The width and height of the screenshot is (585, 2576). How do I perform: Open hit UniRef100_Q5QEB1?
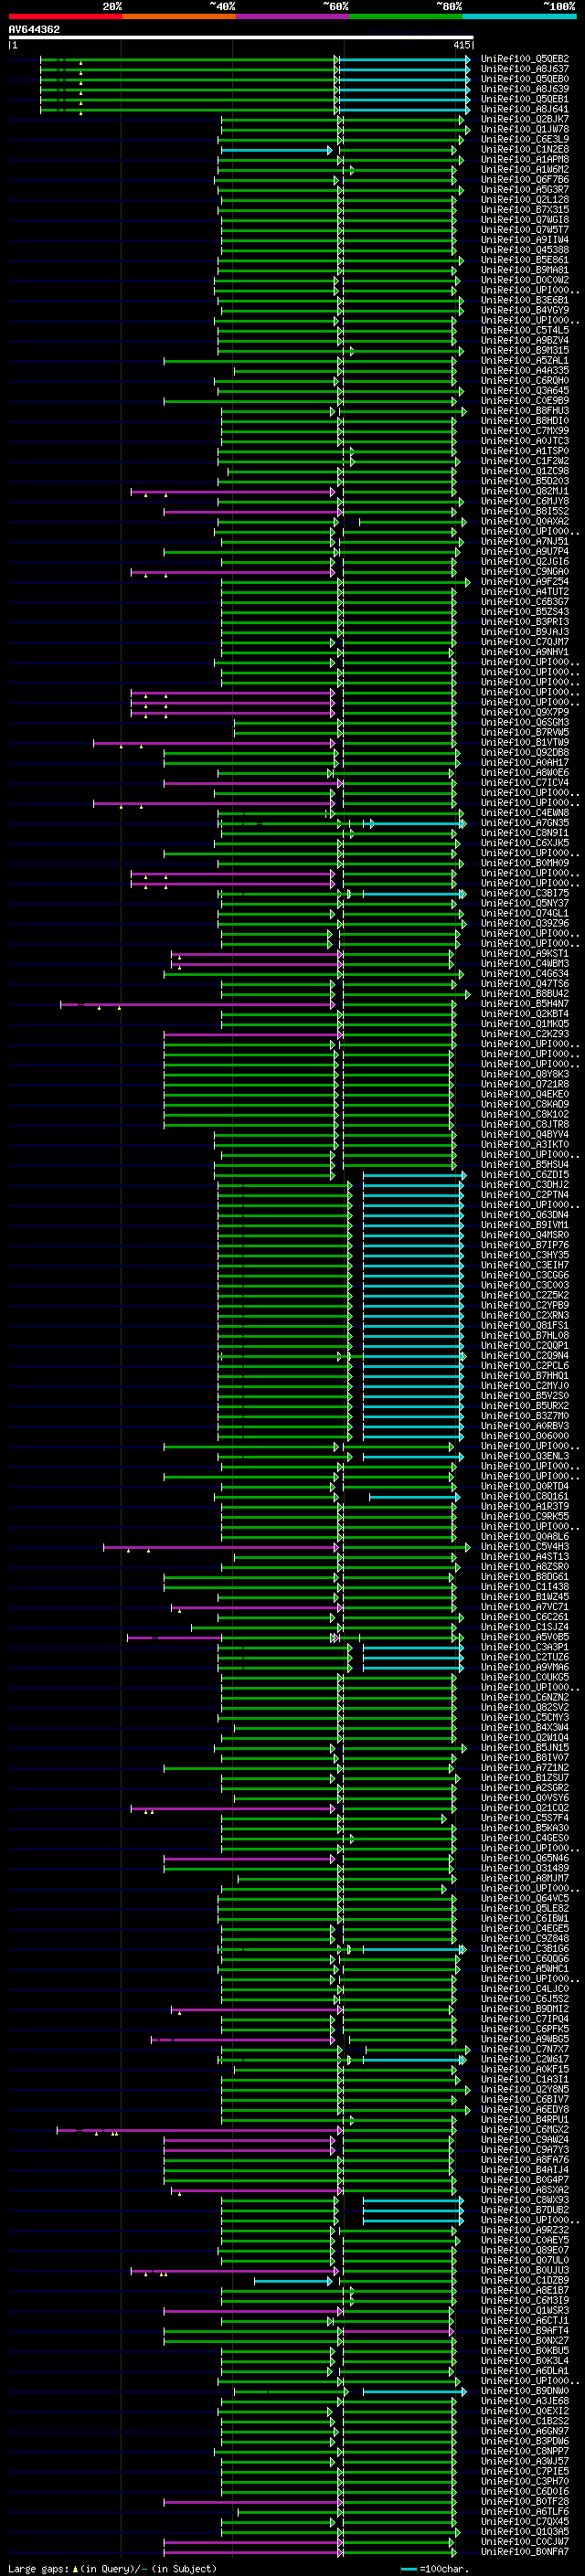point(525,100)
